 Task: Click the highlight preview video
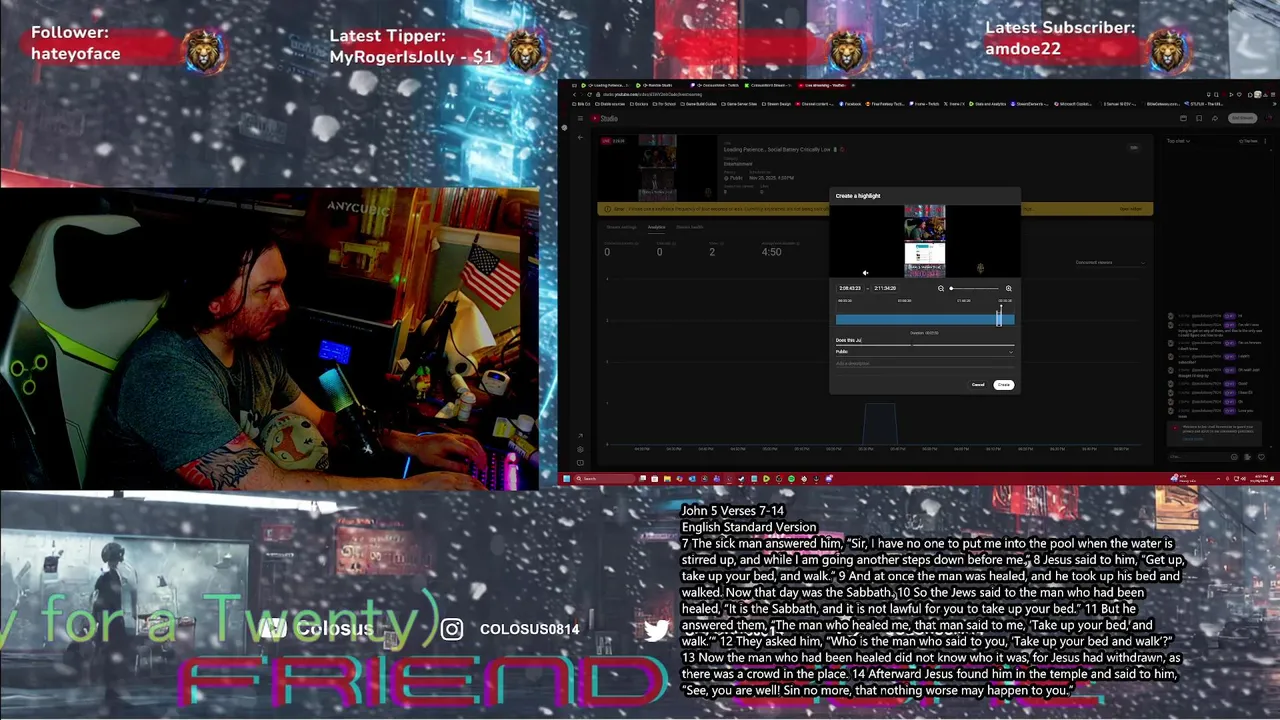click(x=924, y=241)
